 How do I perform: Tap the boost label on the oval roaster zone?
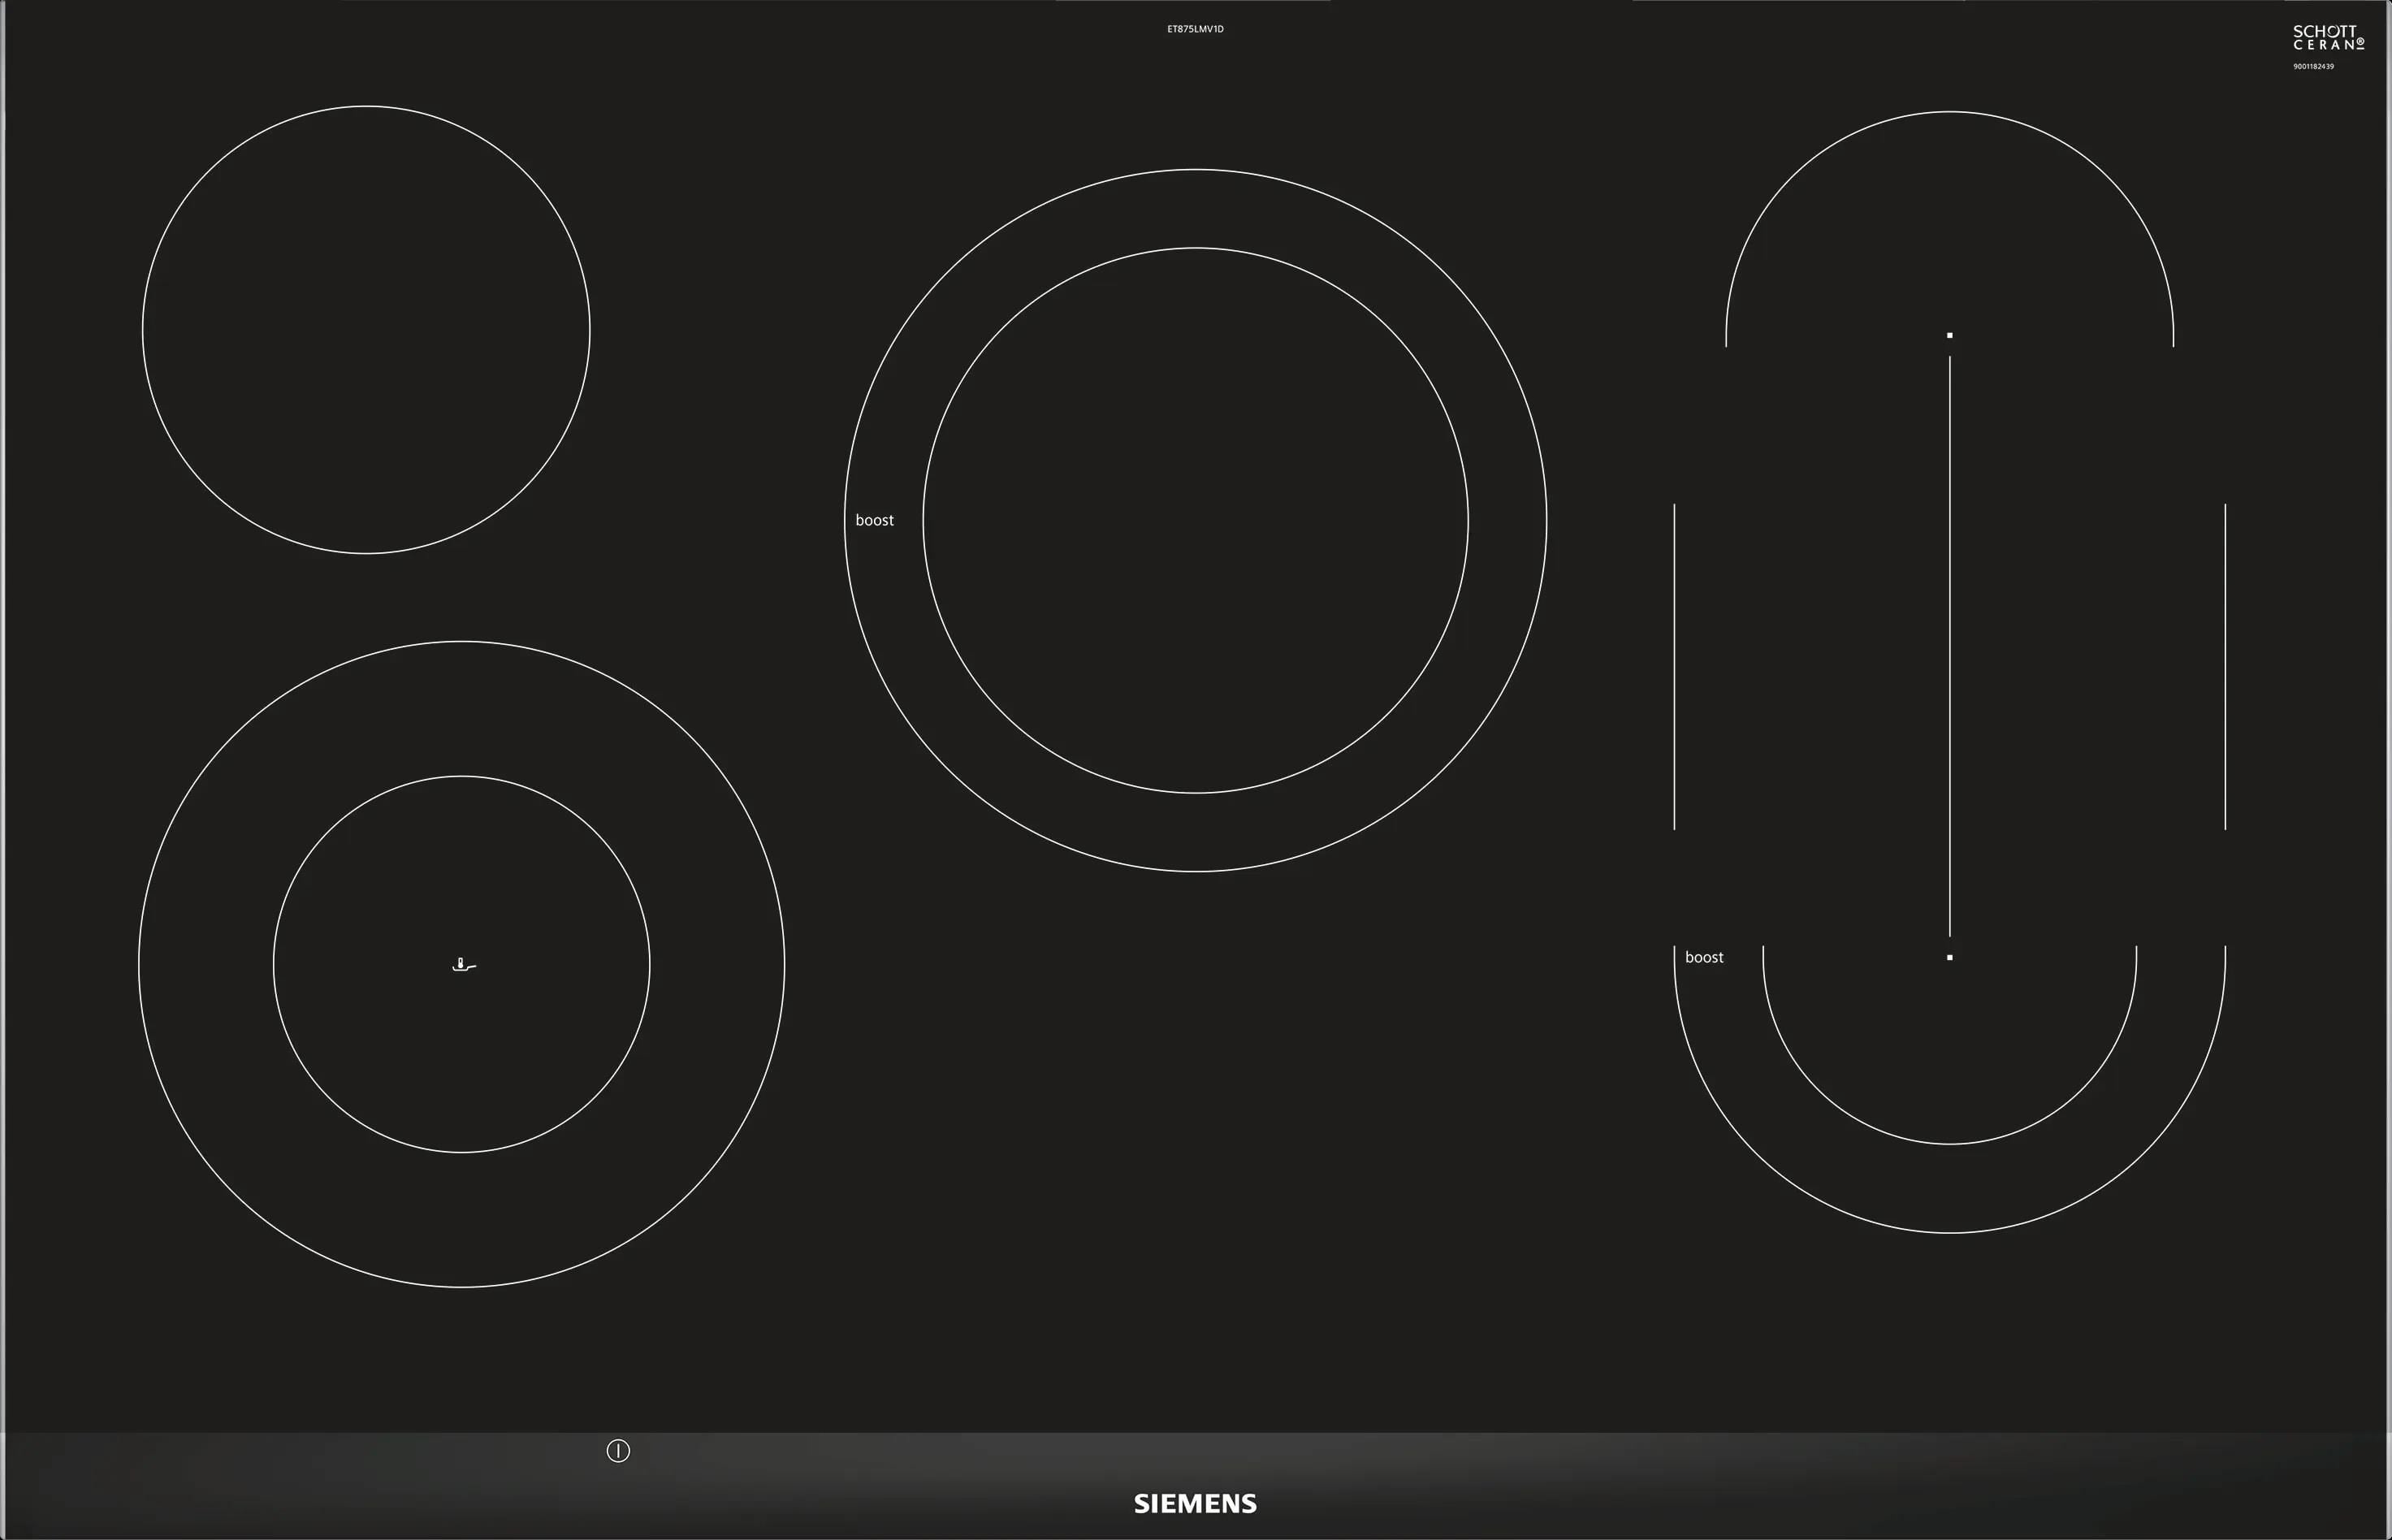pos(1704,957)
